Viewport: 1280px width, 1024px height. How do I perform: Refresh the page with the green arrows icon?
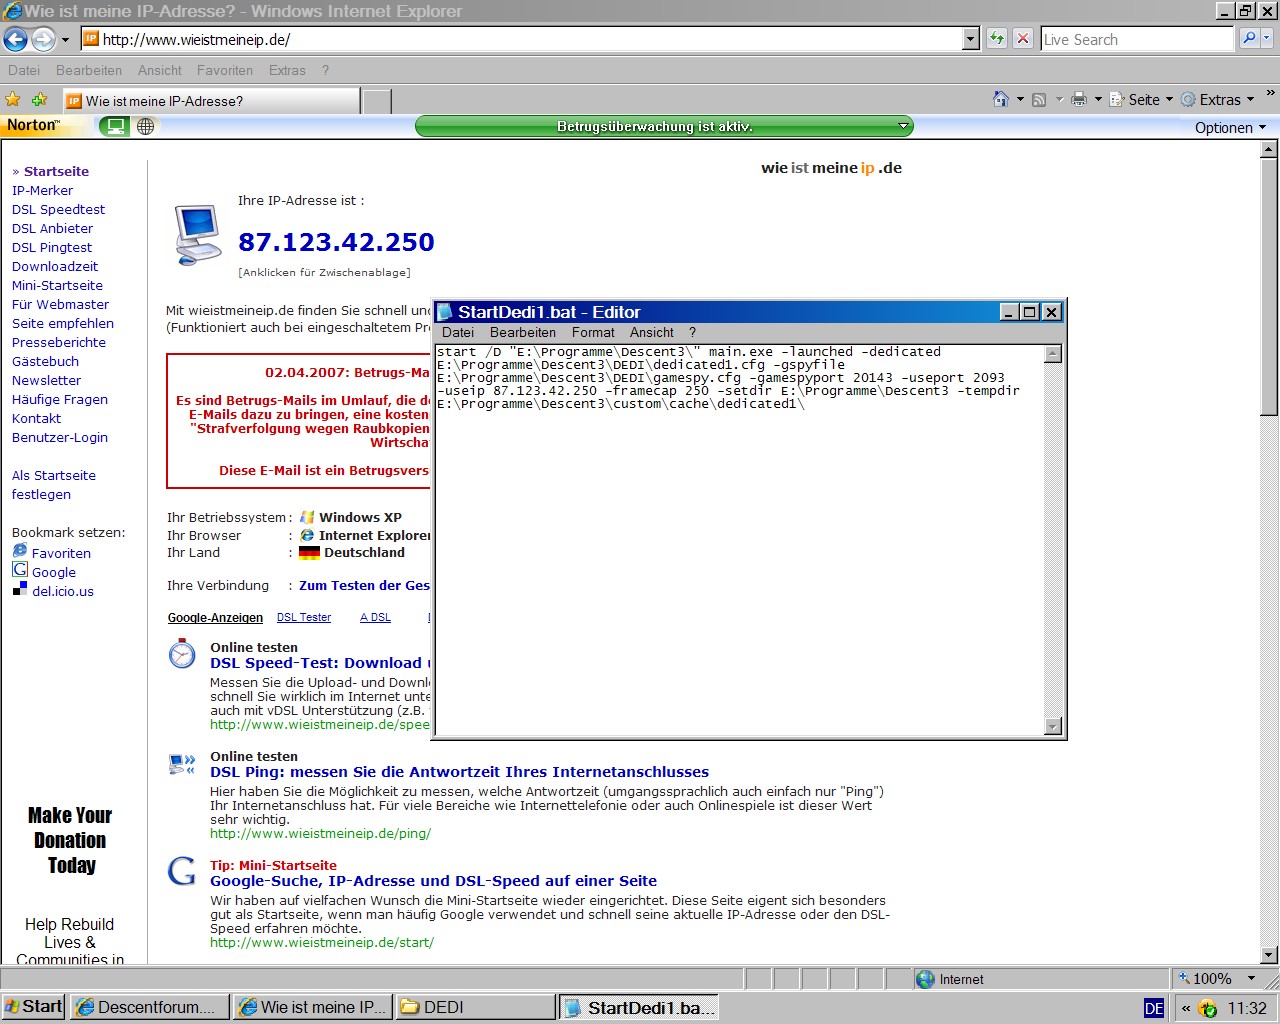(997, 39)
